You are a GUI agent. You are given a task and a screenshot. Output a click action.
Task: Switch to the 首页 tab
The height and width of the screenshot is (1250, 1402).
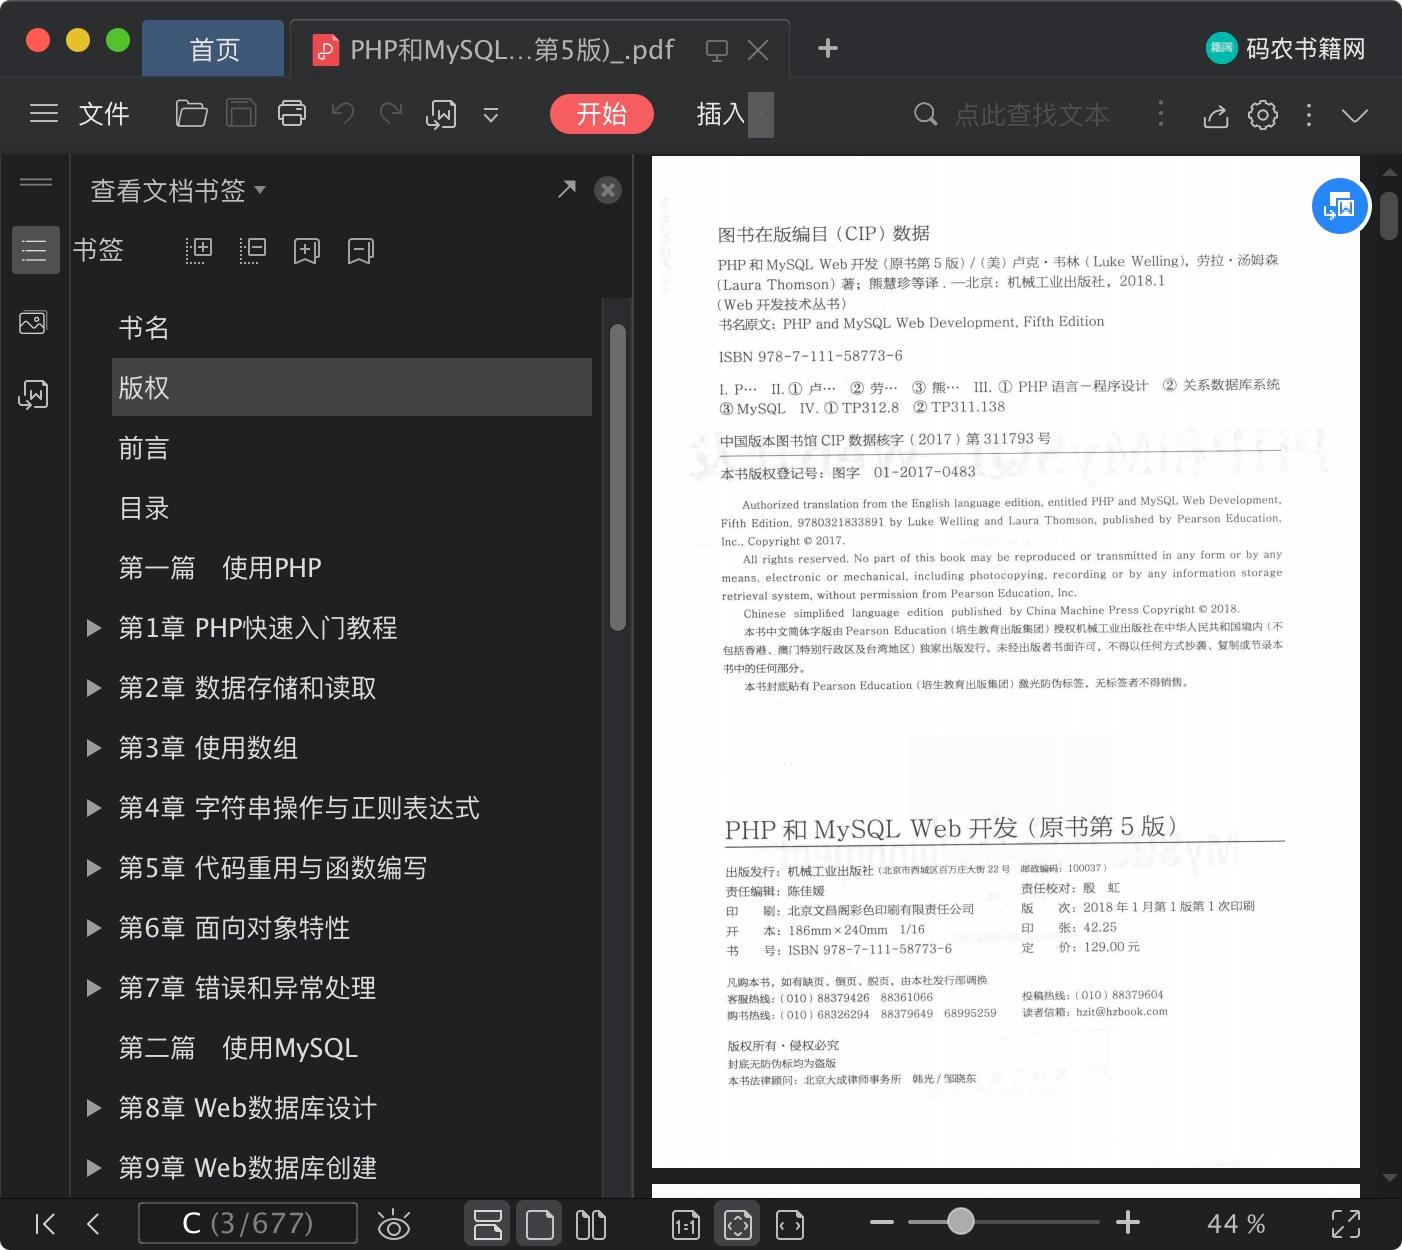coord(214,49)
